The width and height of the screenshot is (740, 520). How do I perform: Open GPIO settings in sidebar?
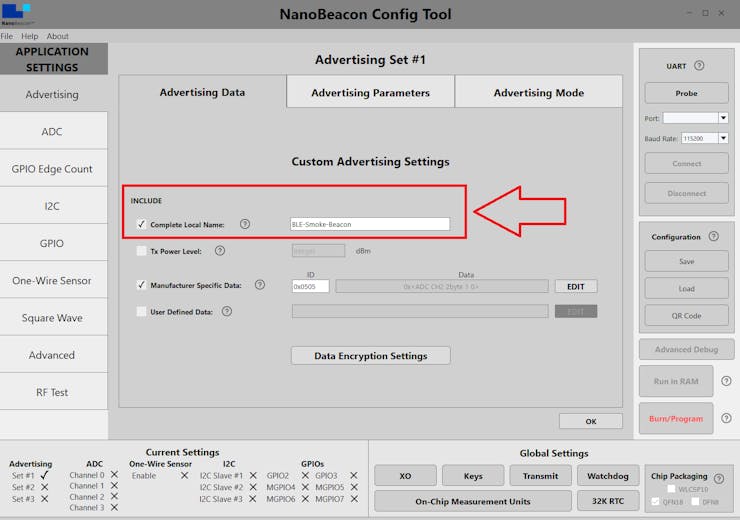click(x=53, y=243)
